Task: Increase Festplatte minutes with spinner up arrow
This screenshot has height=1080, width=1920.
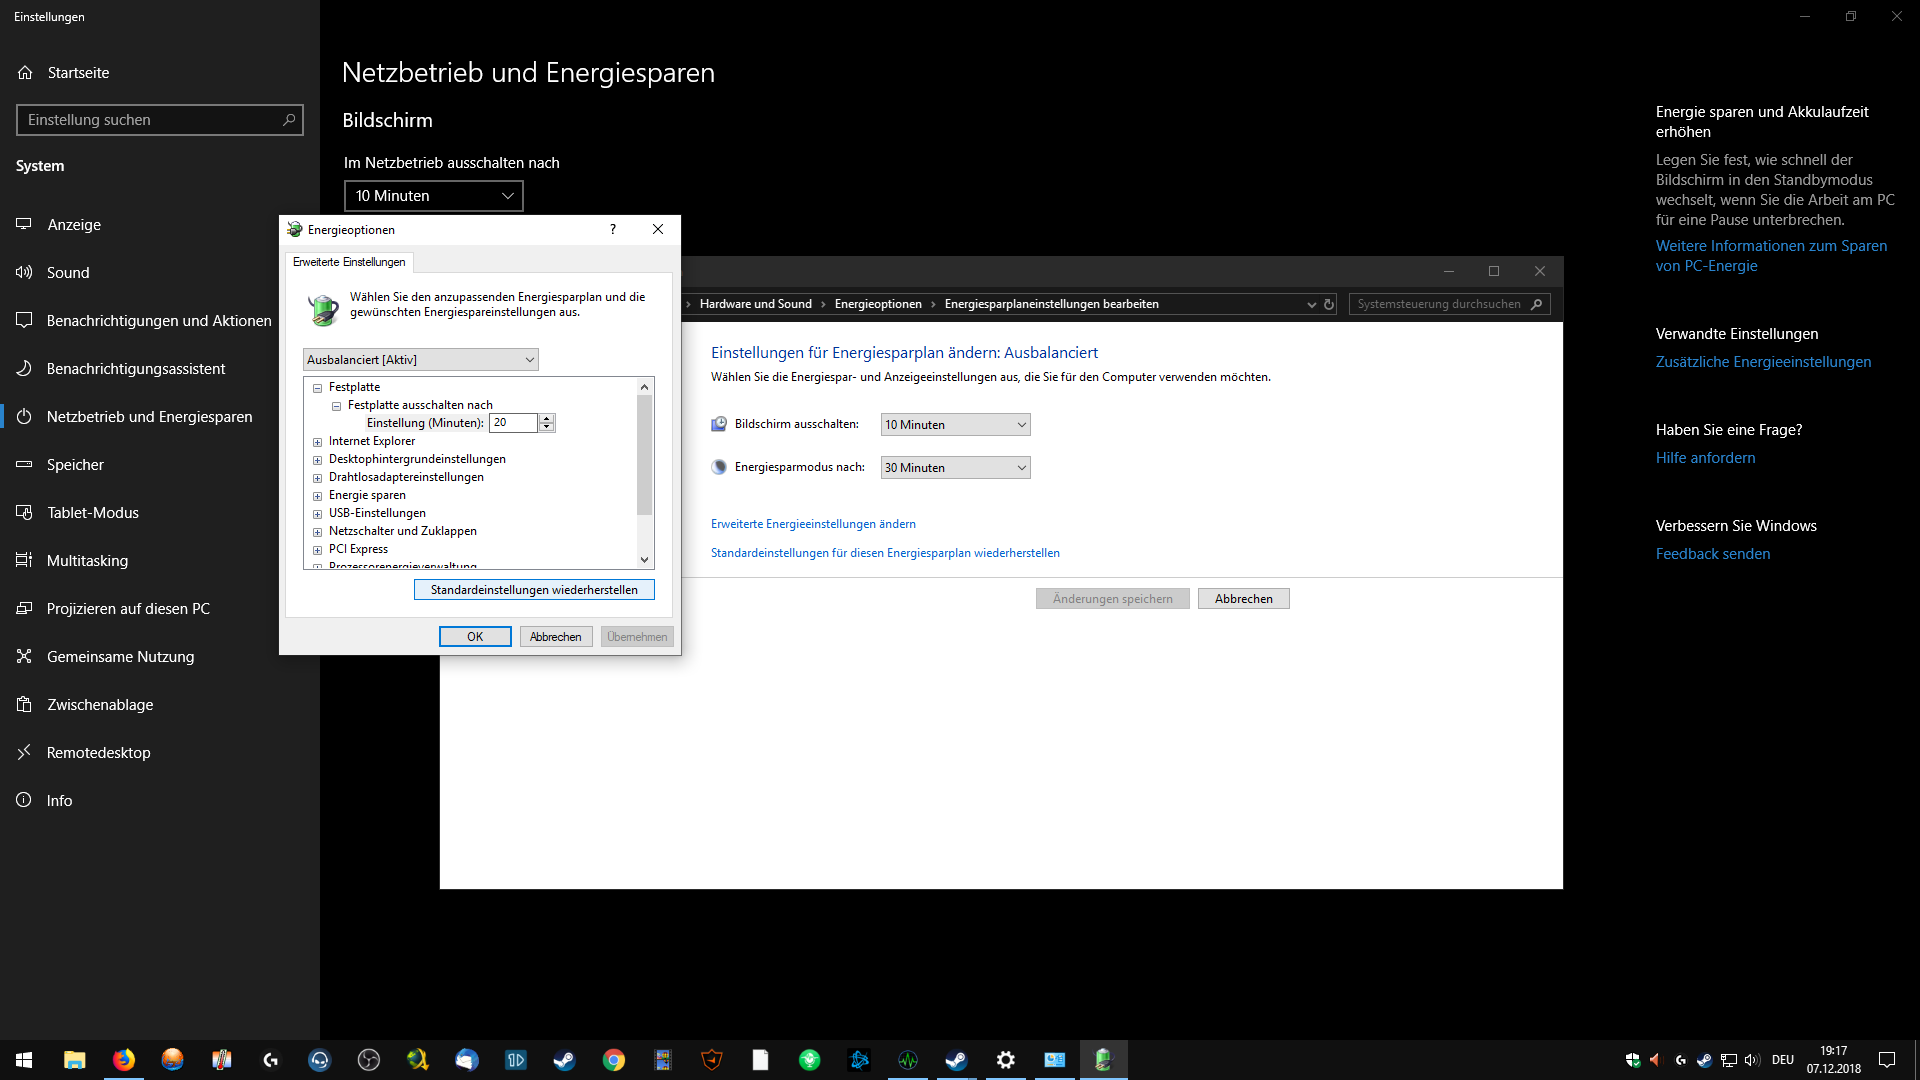Action: pos(547,418)
